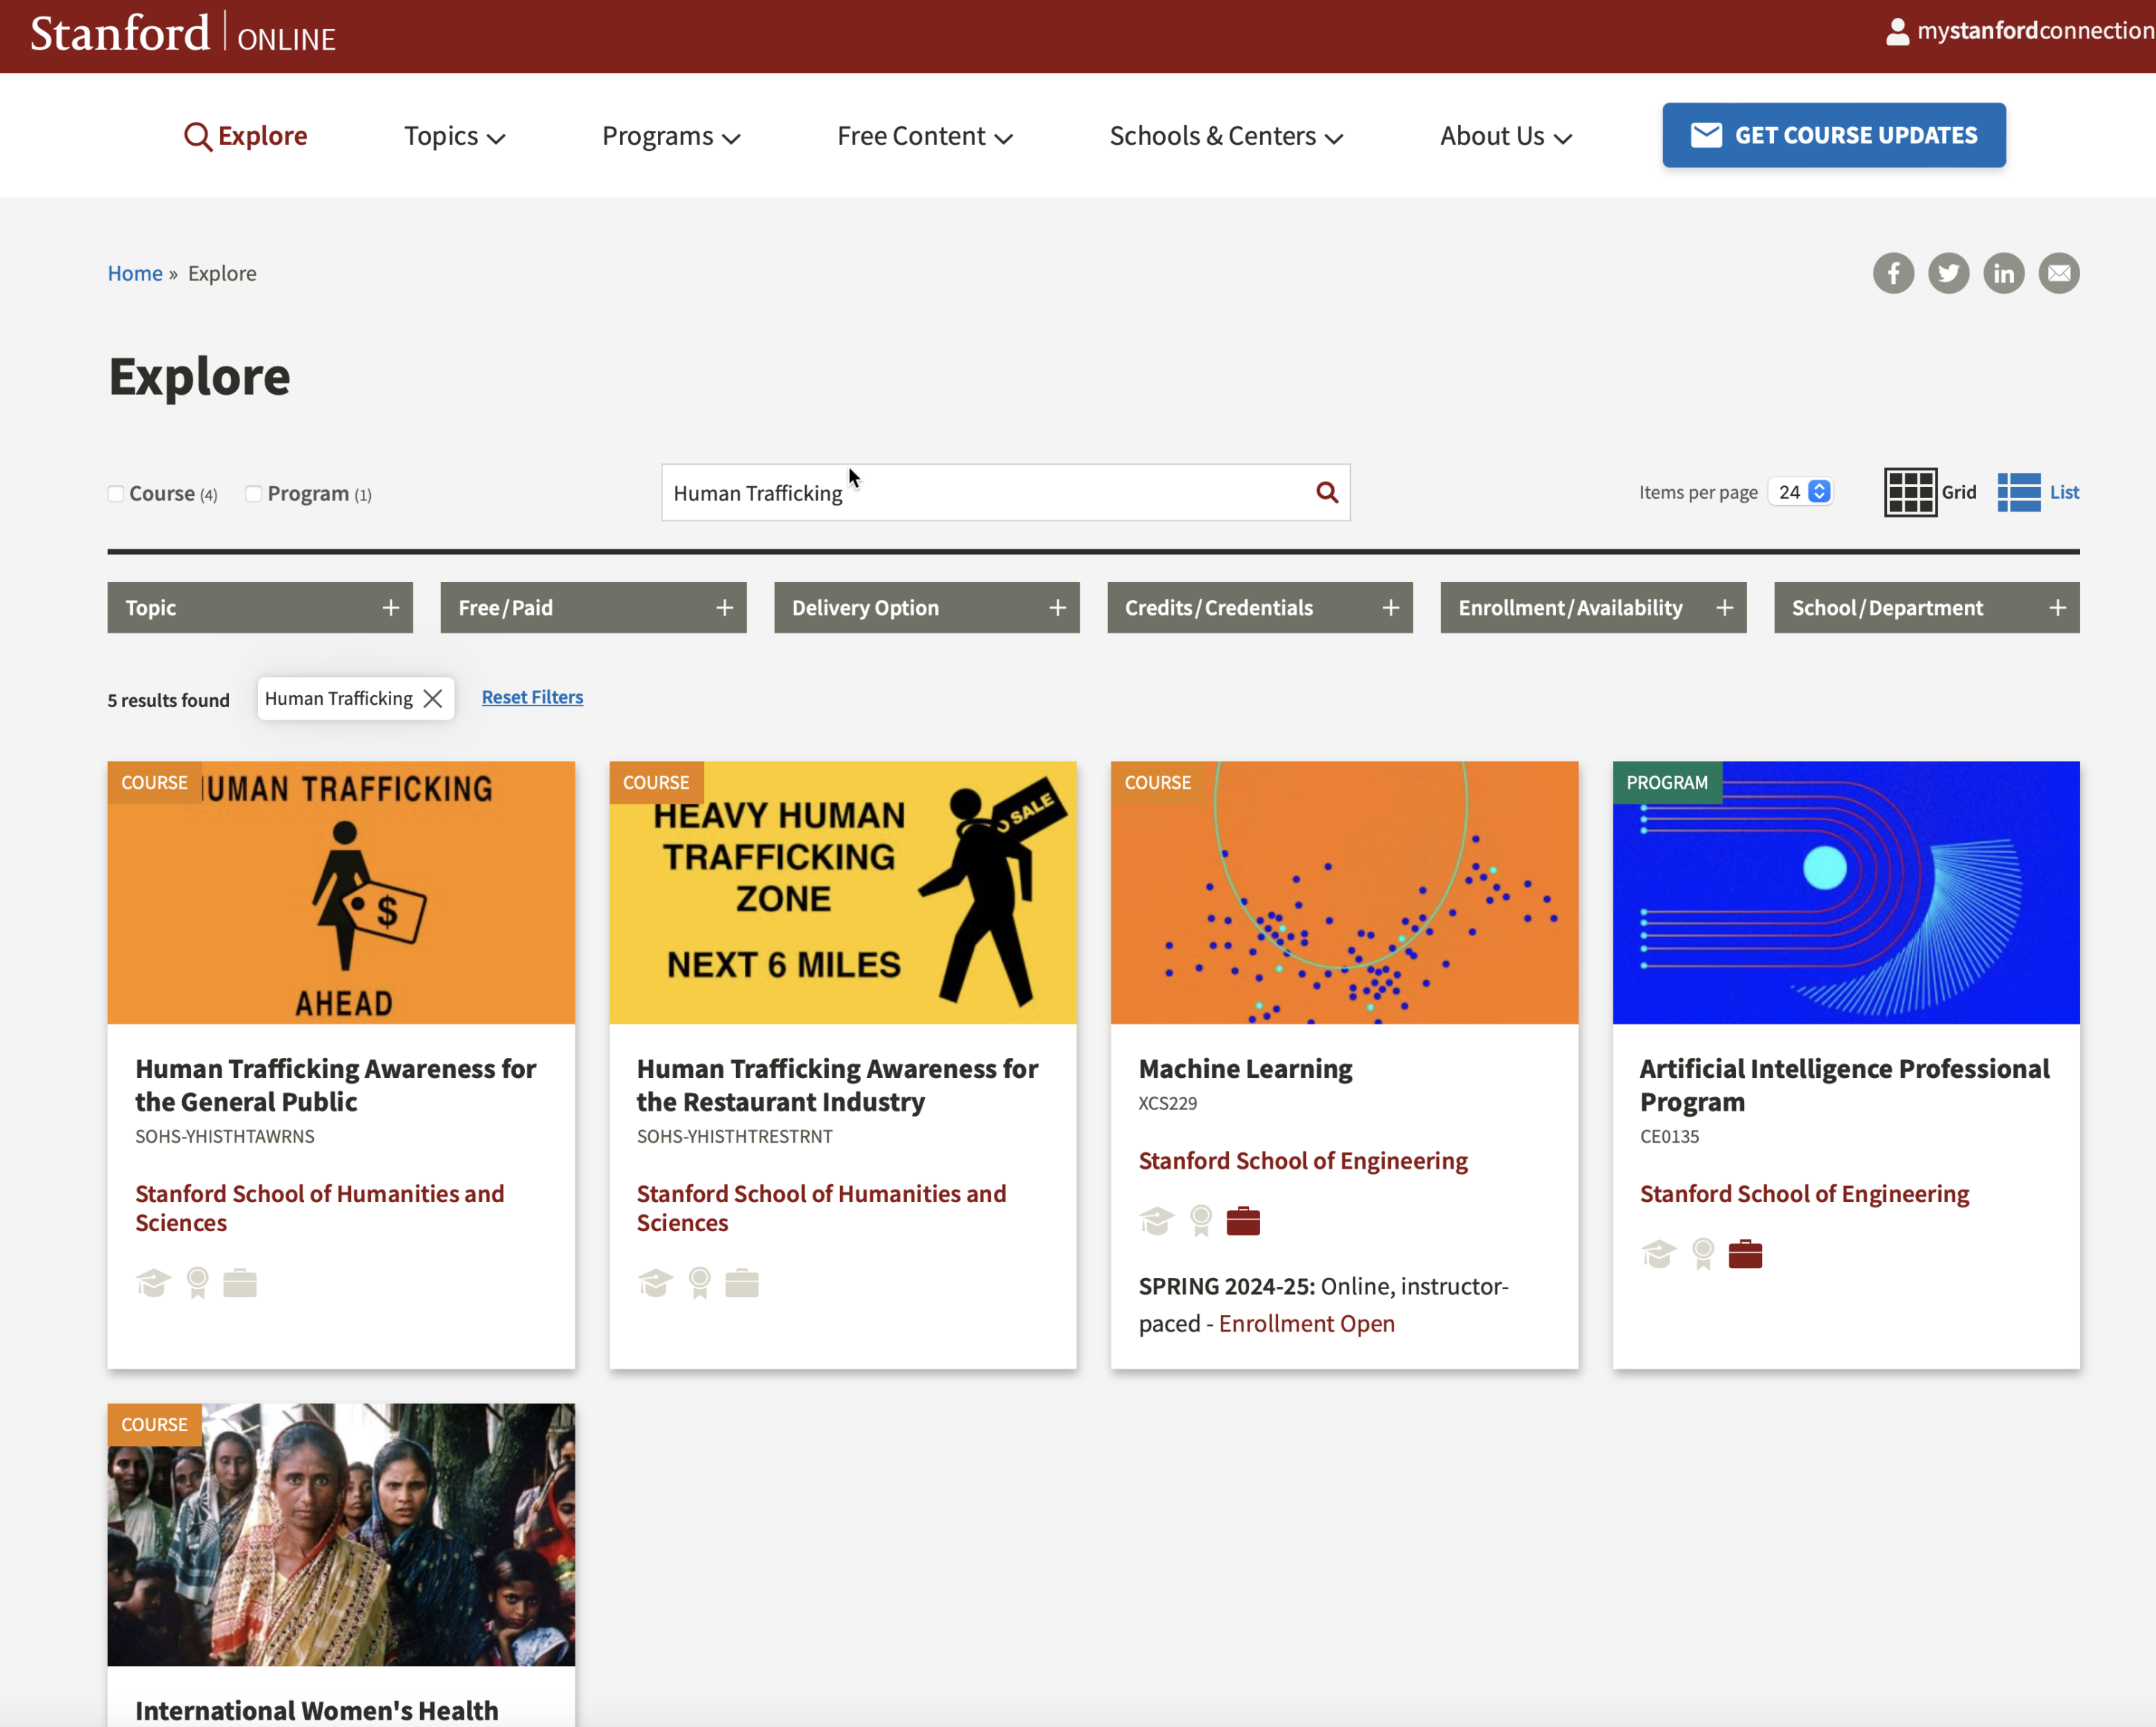Screen dimensions: 2156x1727
Task: Open the Free Content navigation menu
Action: coord(925,136)
